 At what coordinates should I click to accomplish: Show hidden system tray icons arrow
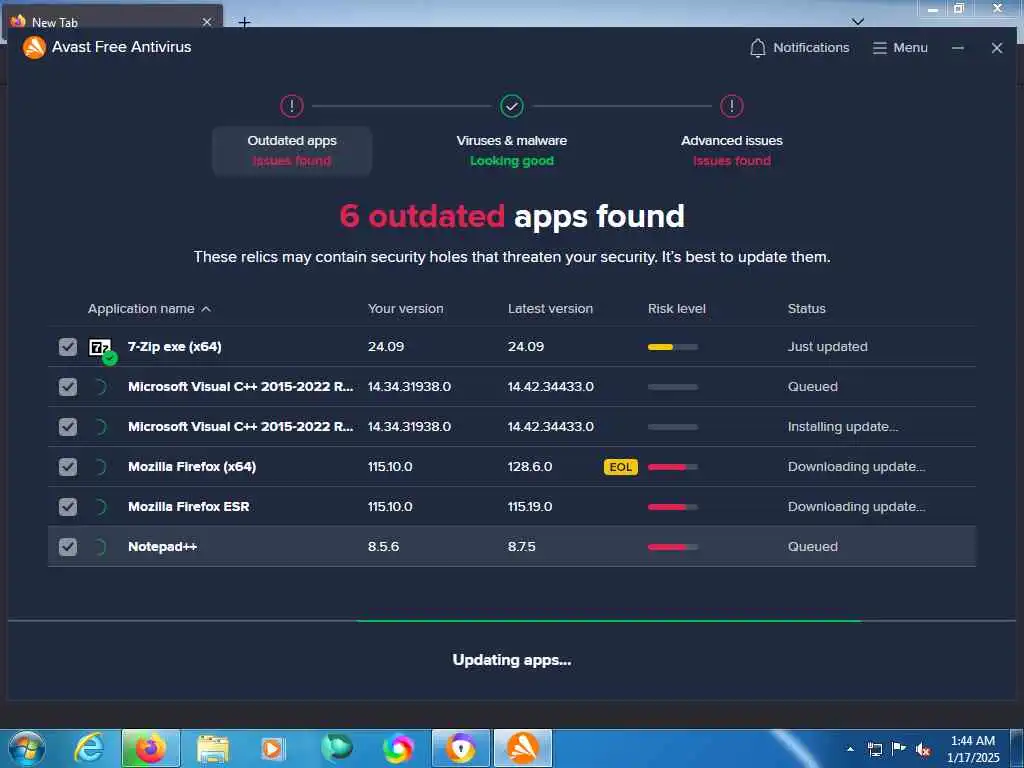coord(850,749)
